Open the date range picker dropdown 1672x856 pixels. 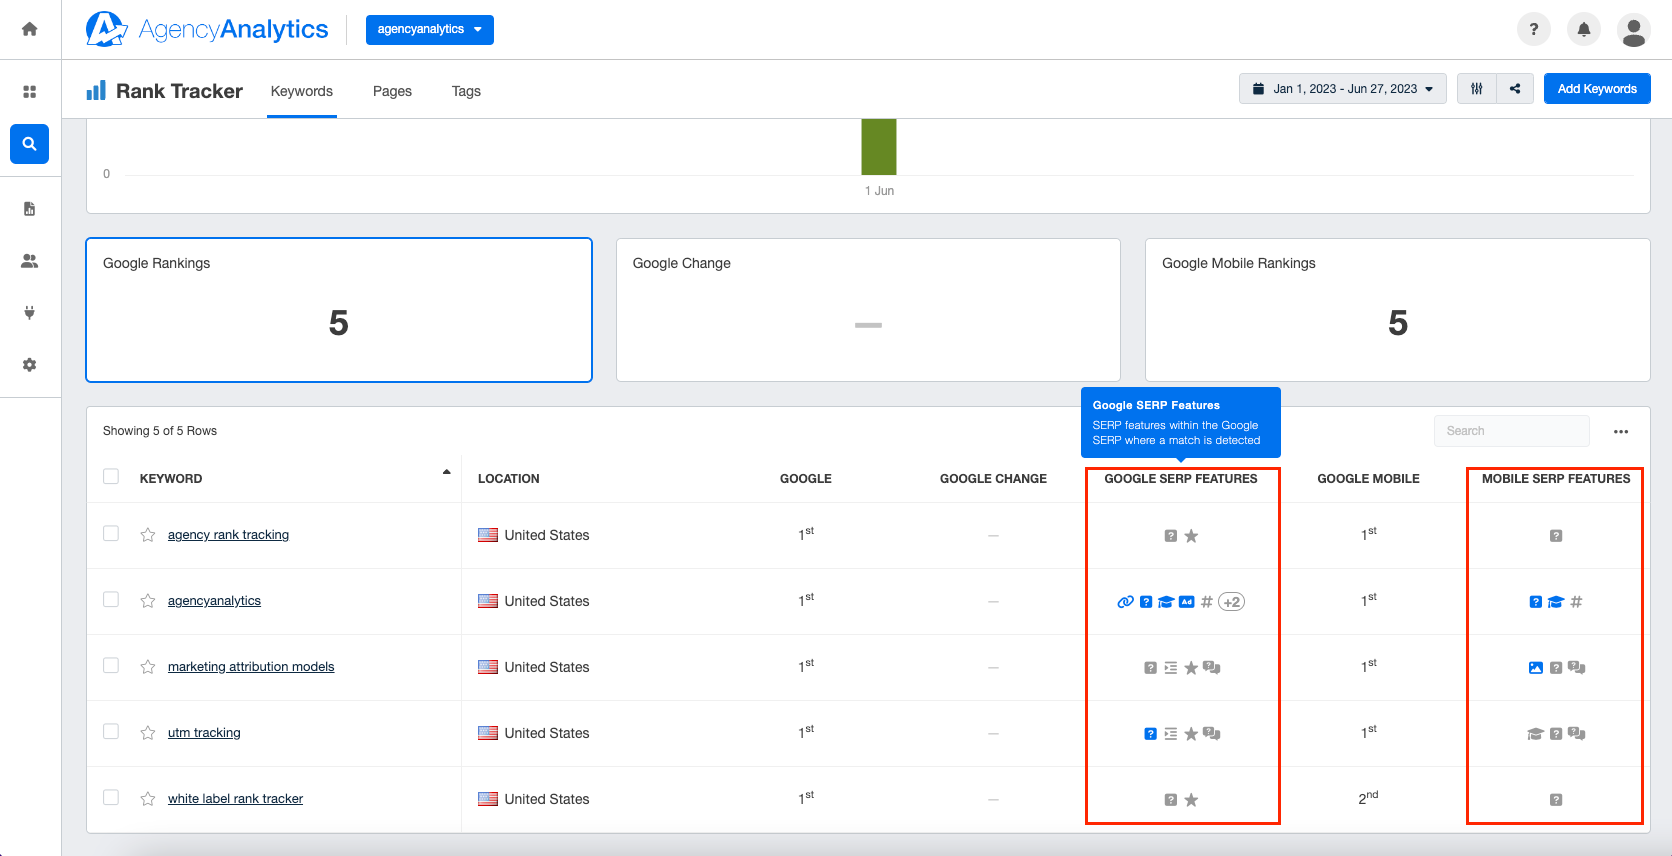[x=1343, y=89]
